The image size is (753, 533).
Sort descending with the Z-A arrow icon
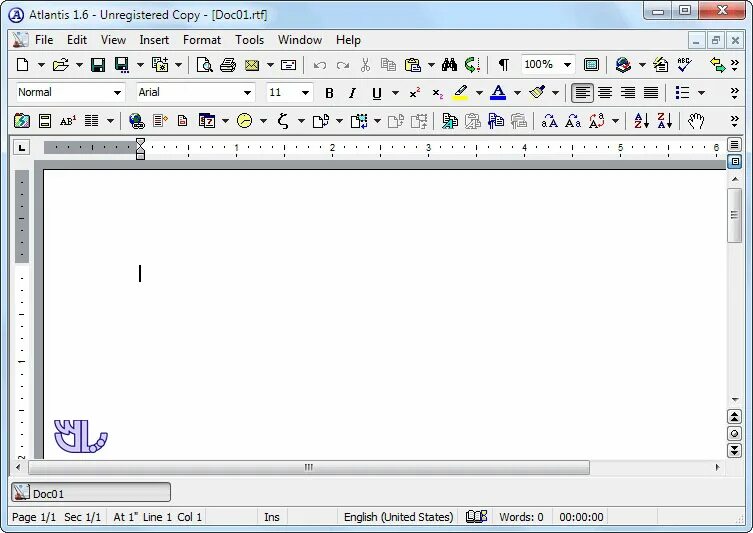point(665,121)
